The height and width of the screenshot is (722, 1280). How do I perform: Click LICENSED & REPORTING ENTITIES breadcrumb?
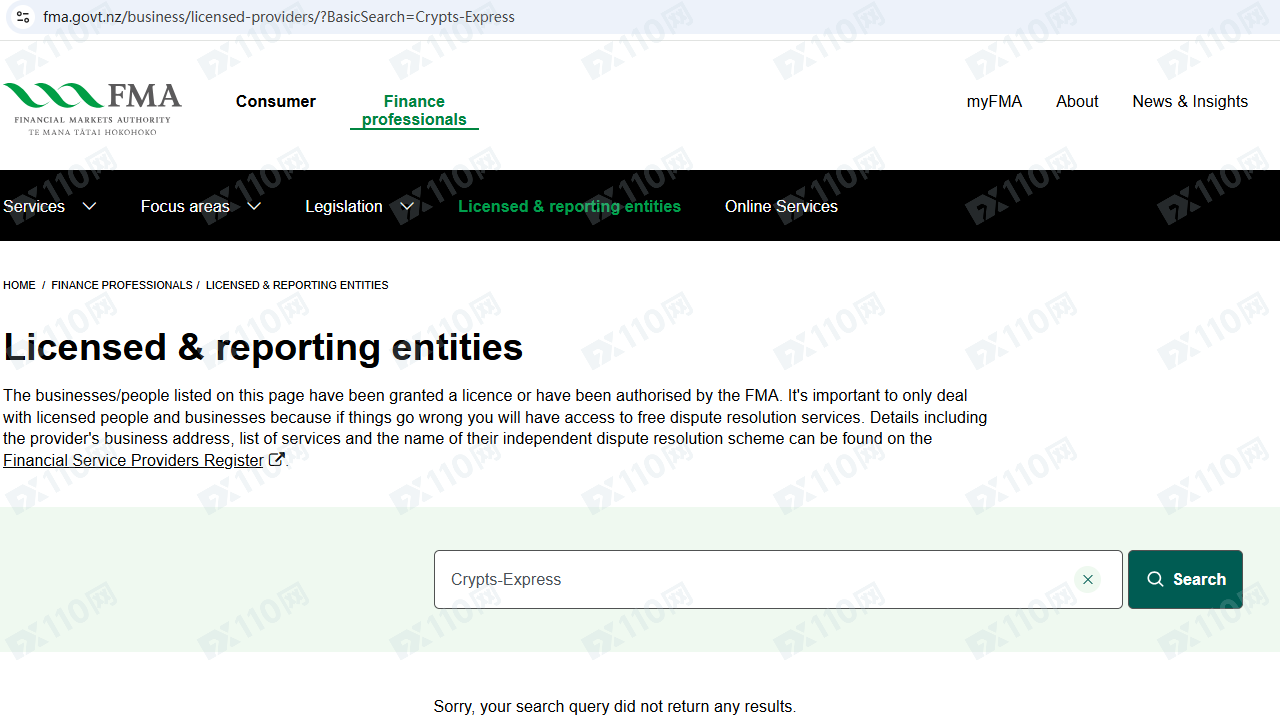pos(297,285)
